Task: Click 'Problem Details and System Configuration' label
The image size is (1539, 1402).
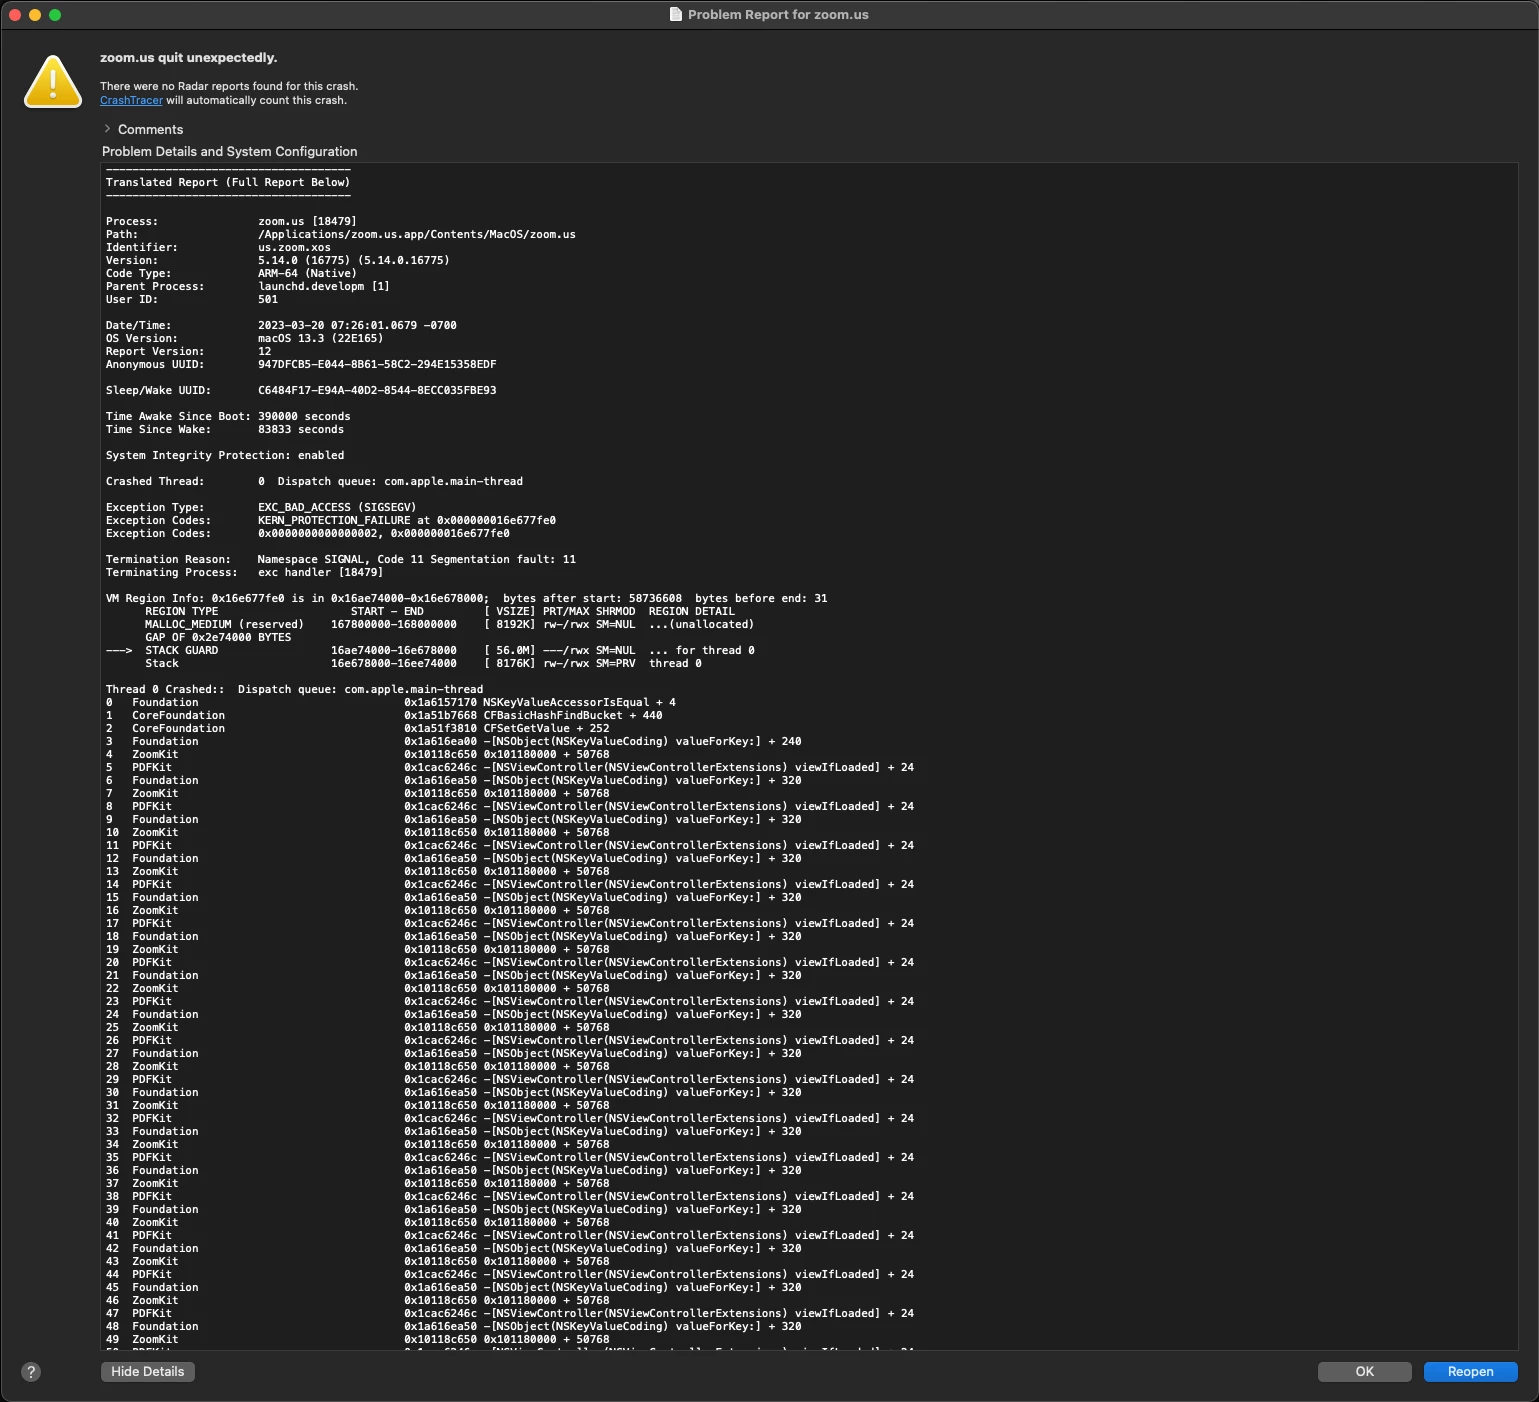Action: pyautogui.click(x=230, y=152)
